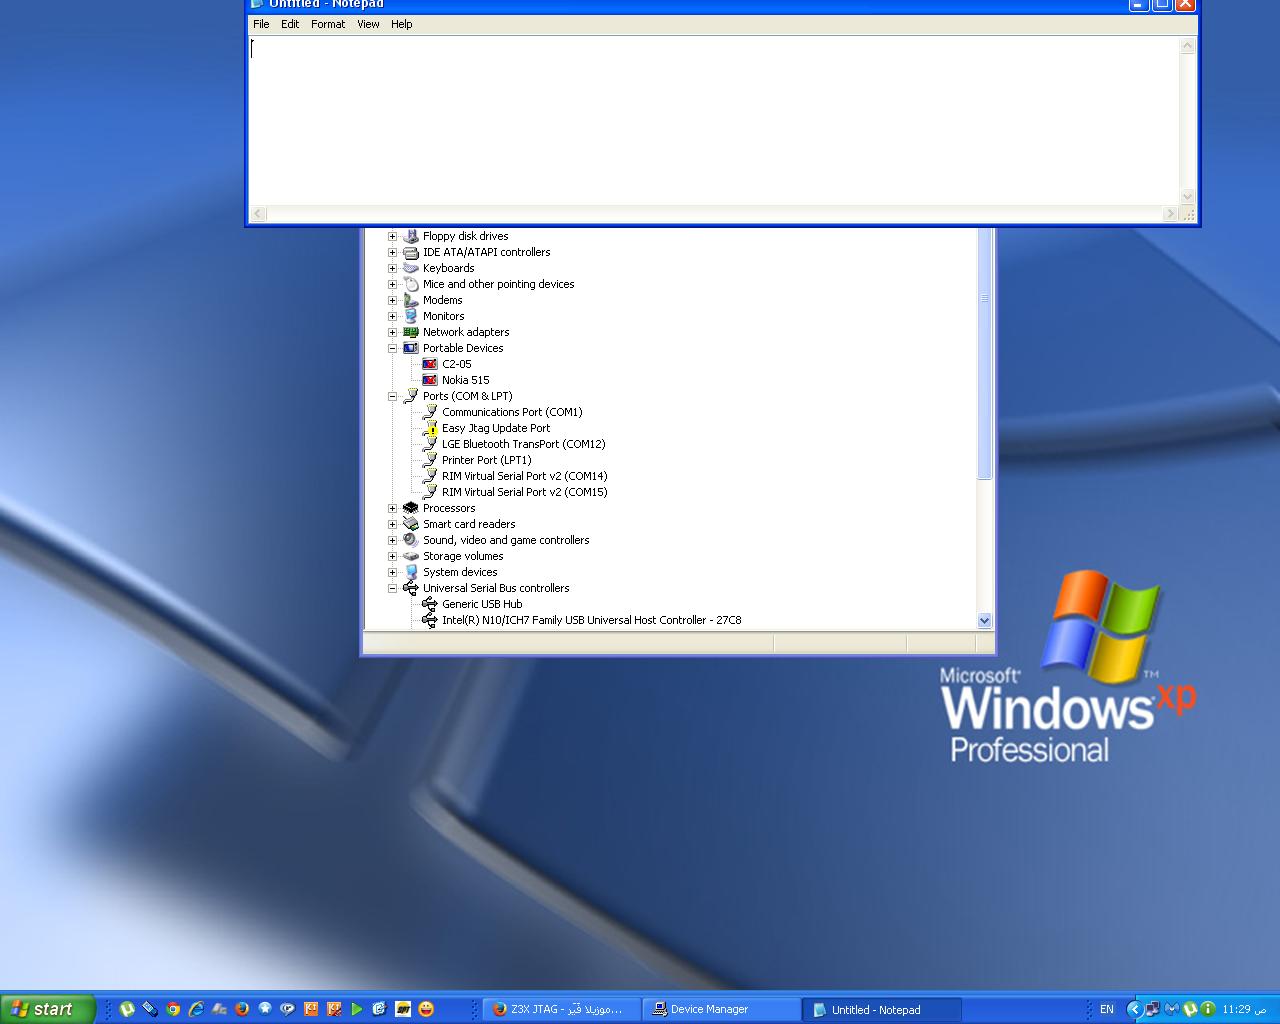1280x1024 pixels.
Task: Open the Notepad View menu
Action: [x=368, y=24]
